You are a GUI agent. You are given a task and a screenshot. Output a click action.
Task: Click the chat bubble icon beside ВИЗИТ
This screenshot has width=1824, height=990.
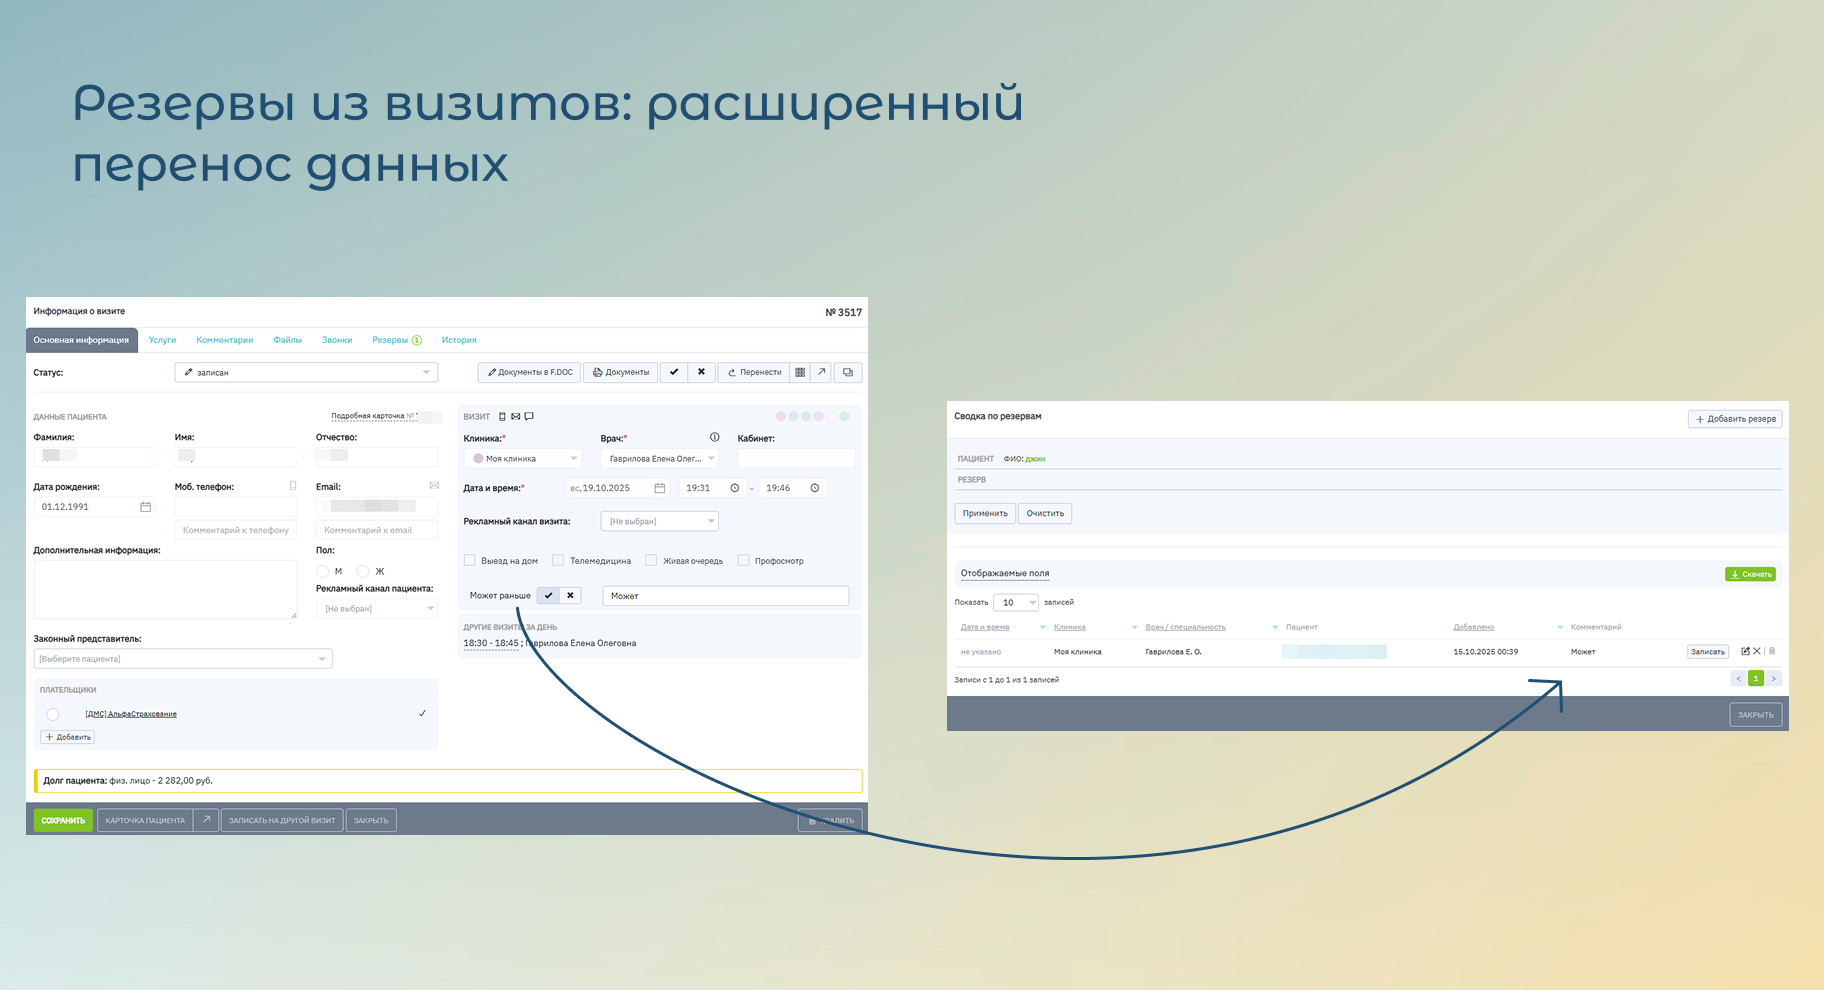click(x=529, y=416)
